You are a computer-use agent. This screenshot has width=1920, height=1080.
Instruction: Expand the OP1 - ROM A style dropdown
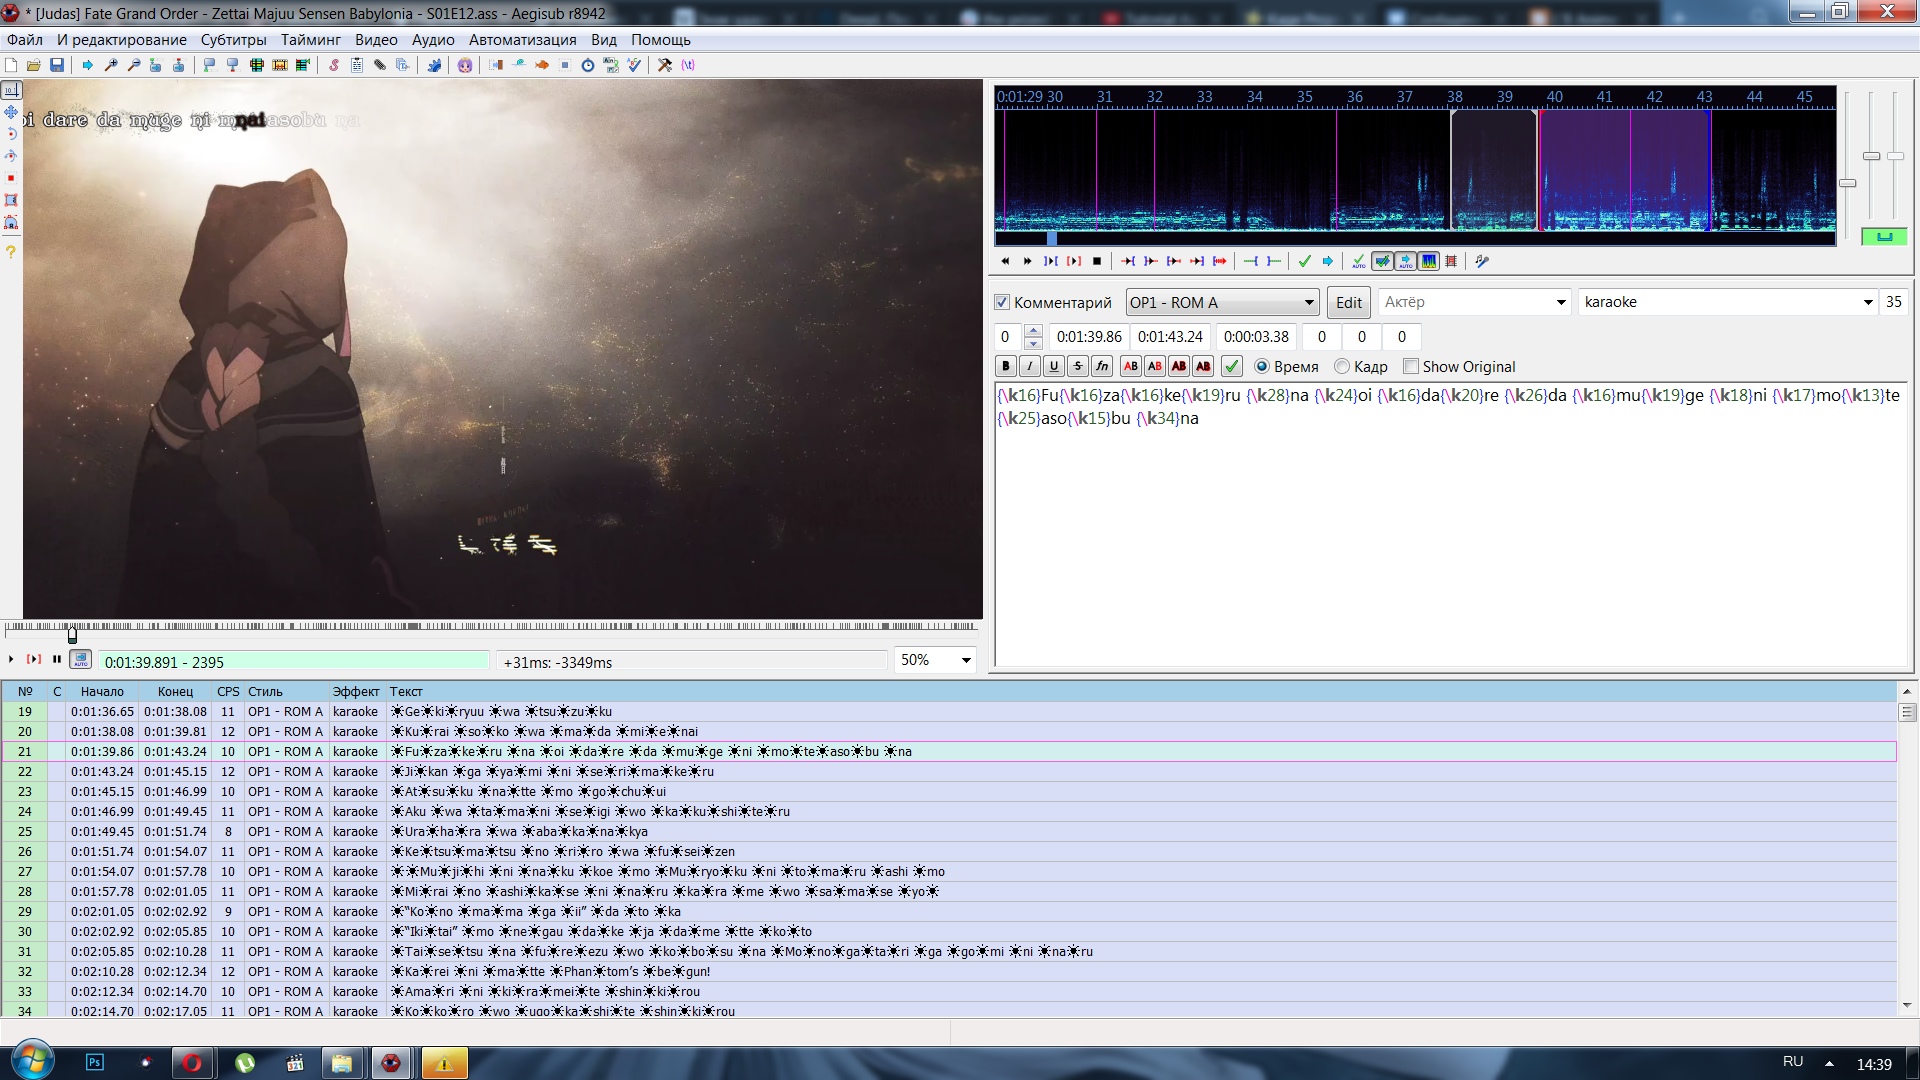click(x=1309, y=302)
